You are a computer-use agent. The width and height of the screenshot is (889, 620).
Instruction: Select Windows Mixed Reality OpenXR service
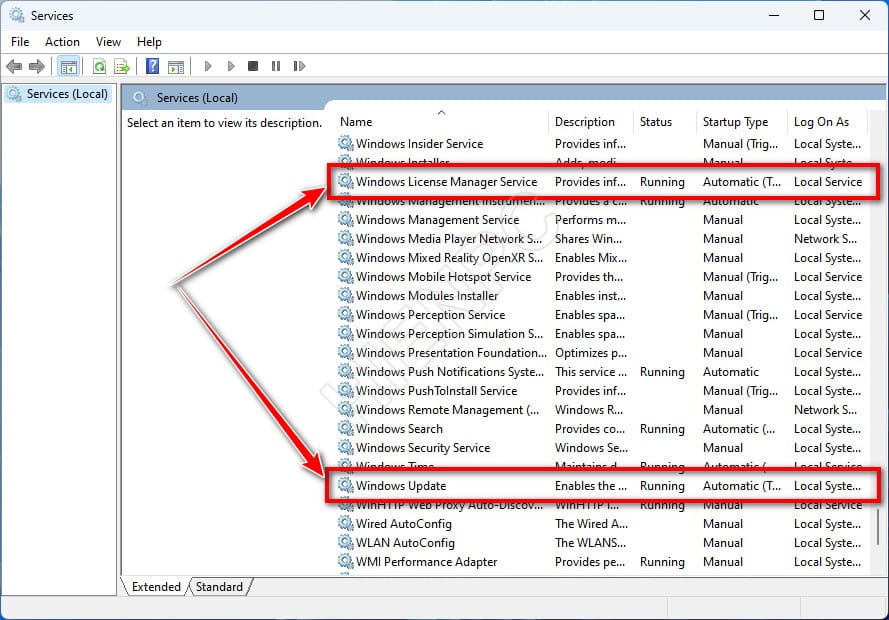point(601,258)
